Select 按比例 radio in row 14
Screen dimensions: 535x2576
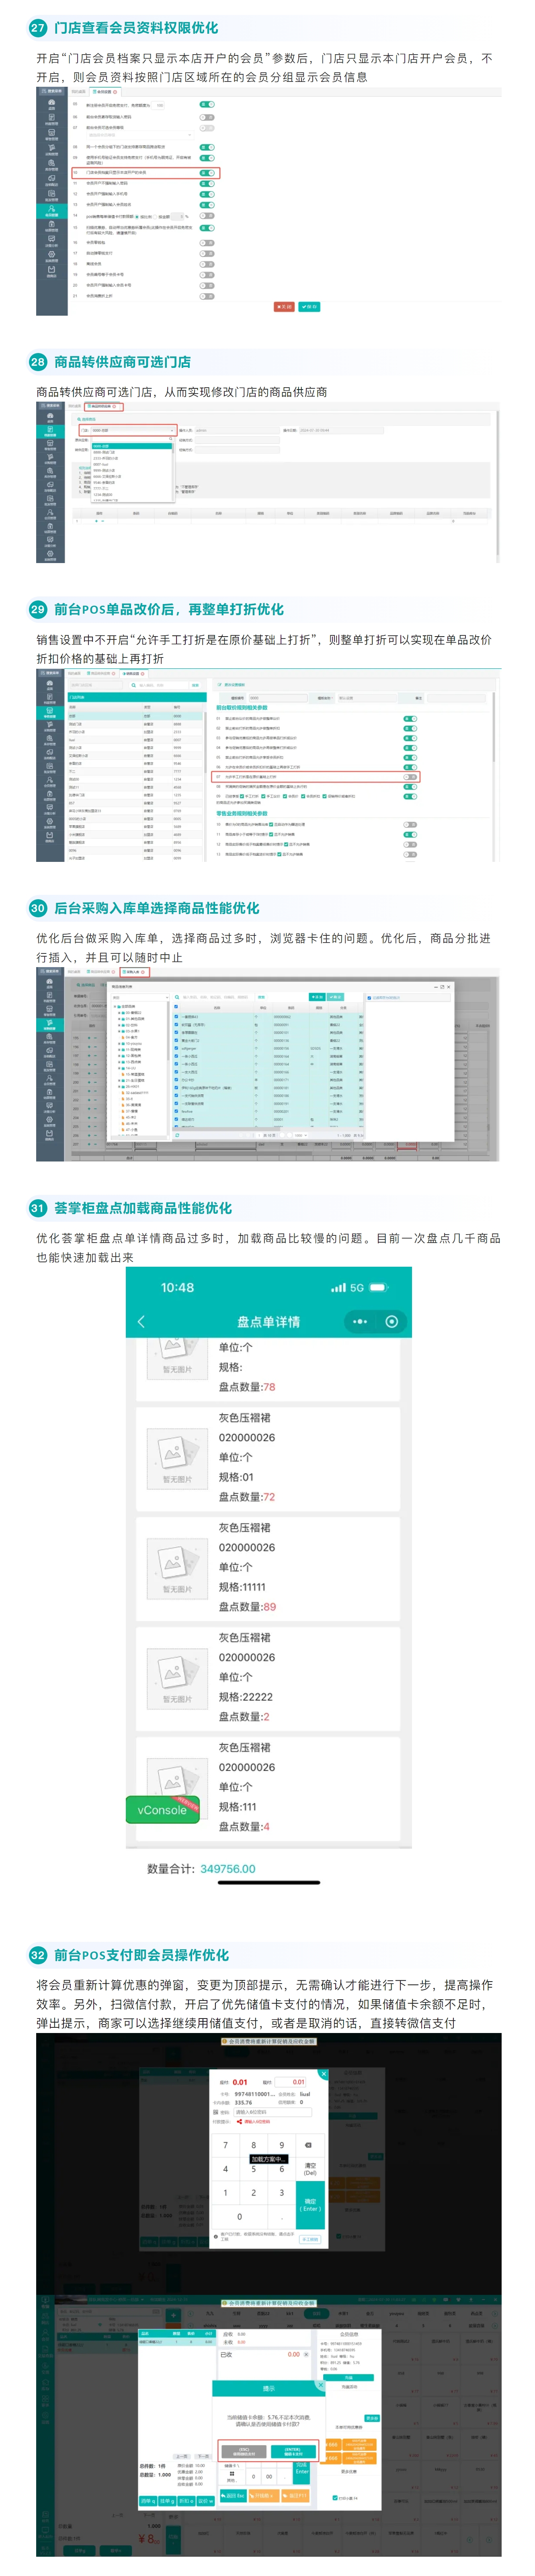click(x=137, y=216)
